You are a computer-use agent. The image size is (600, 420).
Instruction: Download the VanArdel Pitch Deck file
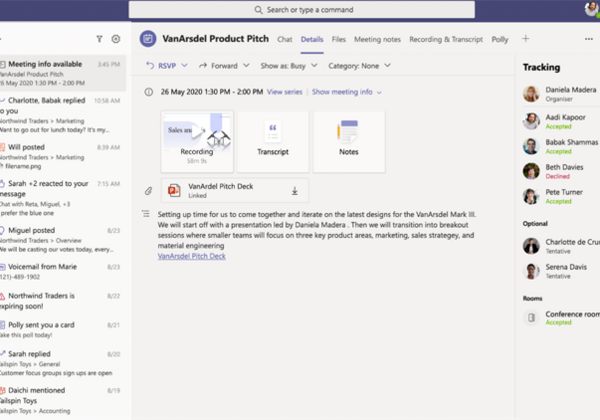click(295, 190)
